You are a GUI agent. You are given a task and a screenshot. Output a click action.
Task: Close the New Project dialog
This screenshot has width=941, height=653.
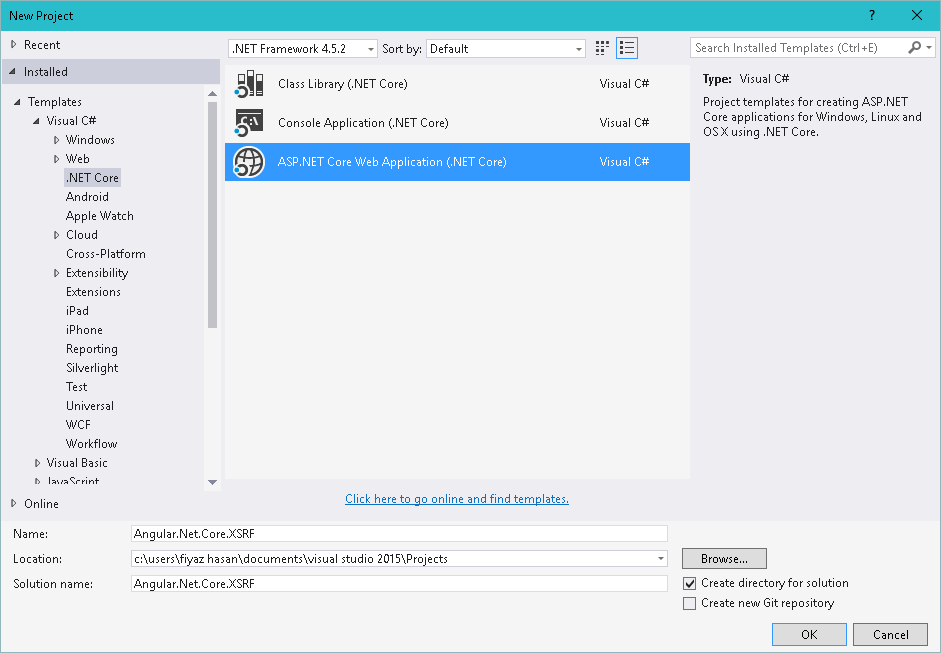tap(917, 16)
